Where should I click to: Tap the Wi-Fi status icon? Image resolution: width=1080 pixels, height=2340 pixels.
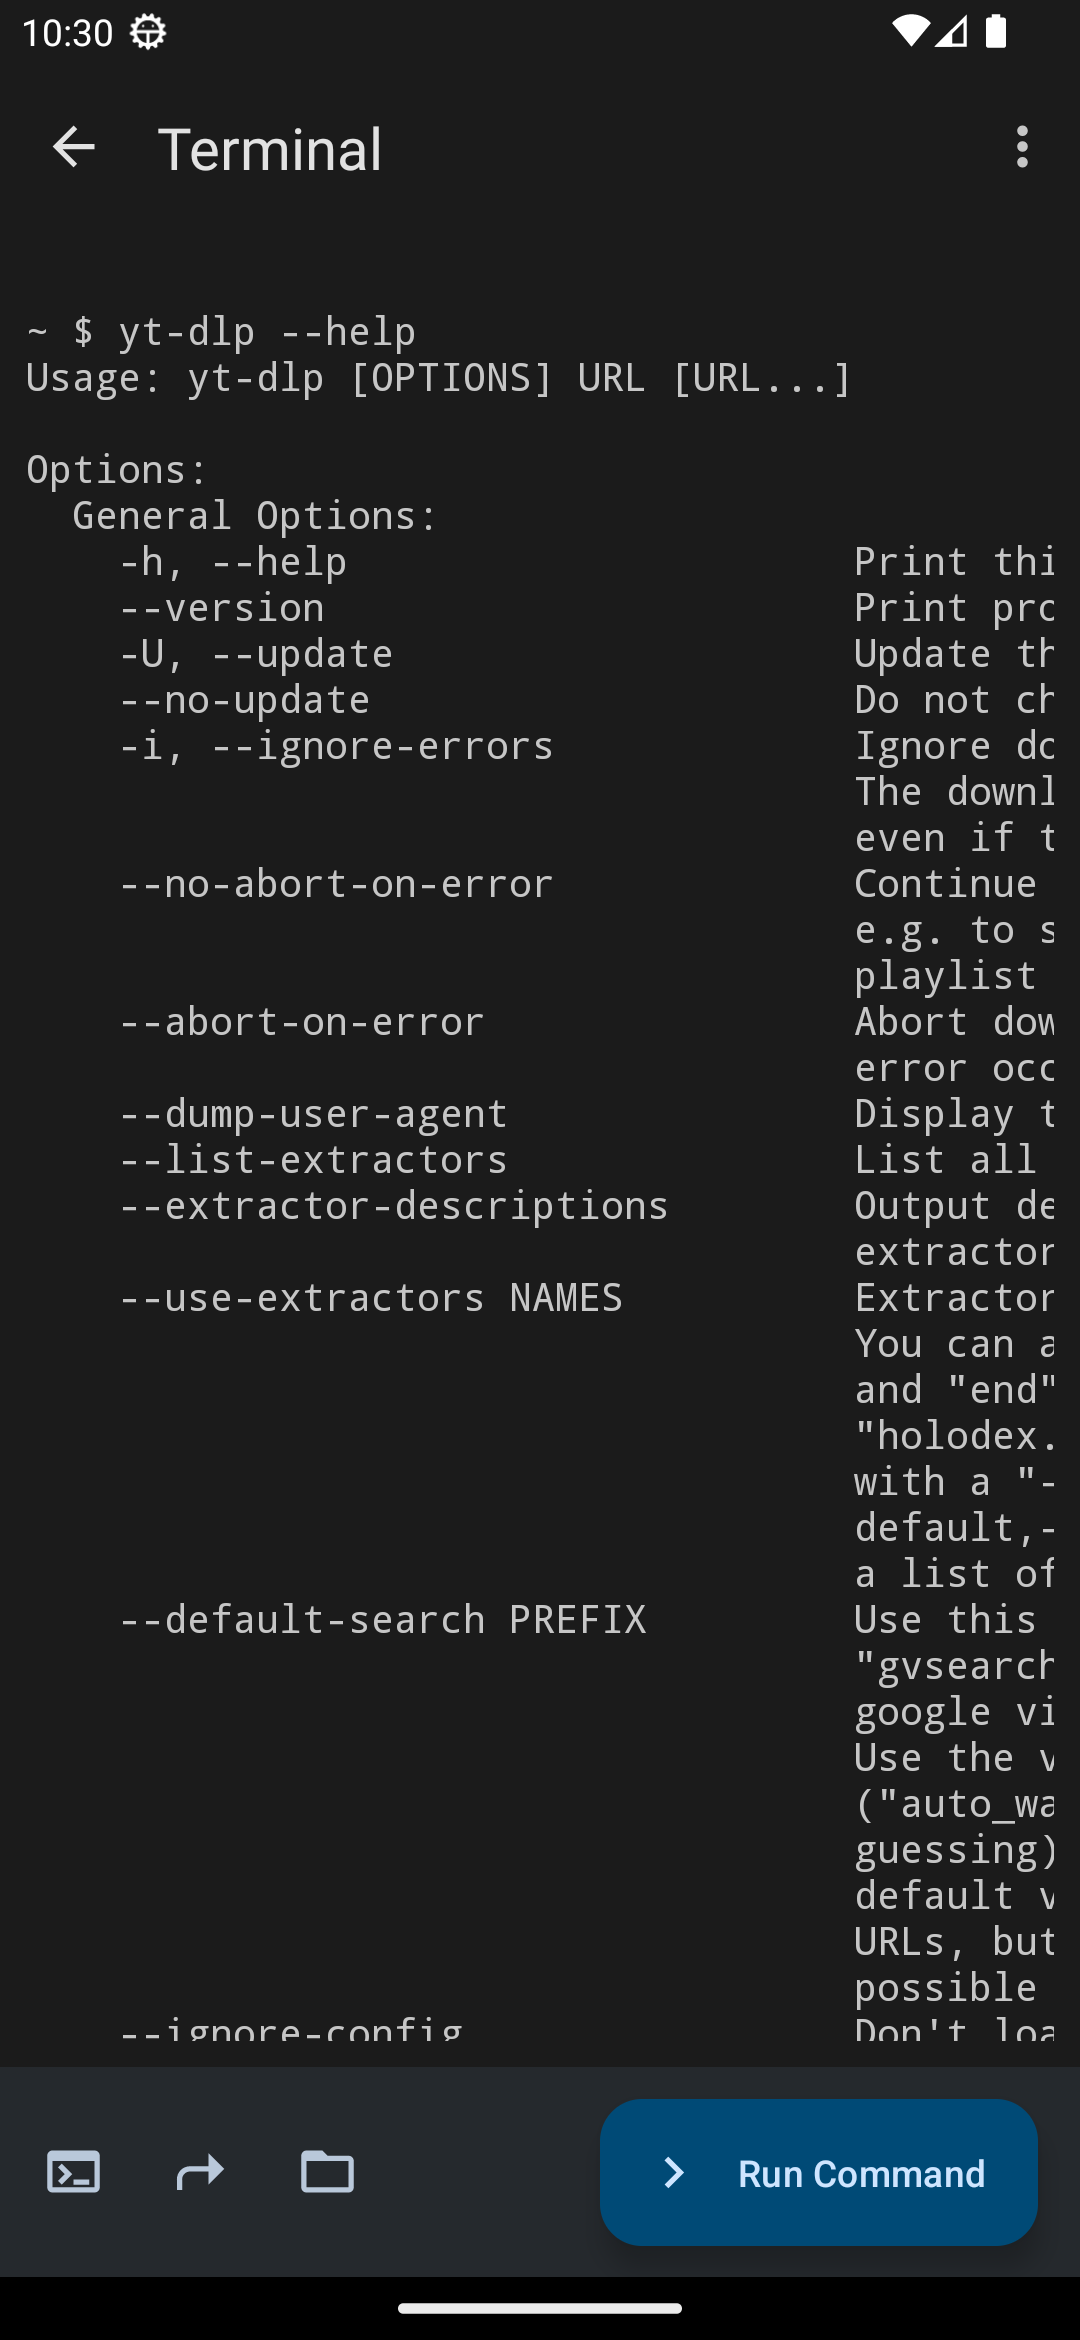(x=909, y=32)
